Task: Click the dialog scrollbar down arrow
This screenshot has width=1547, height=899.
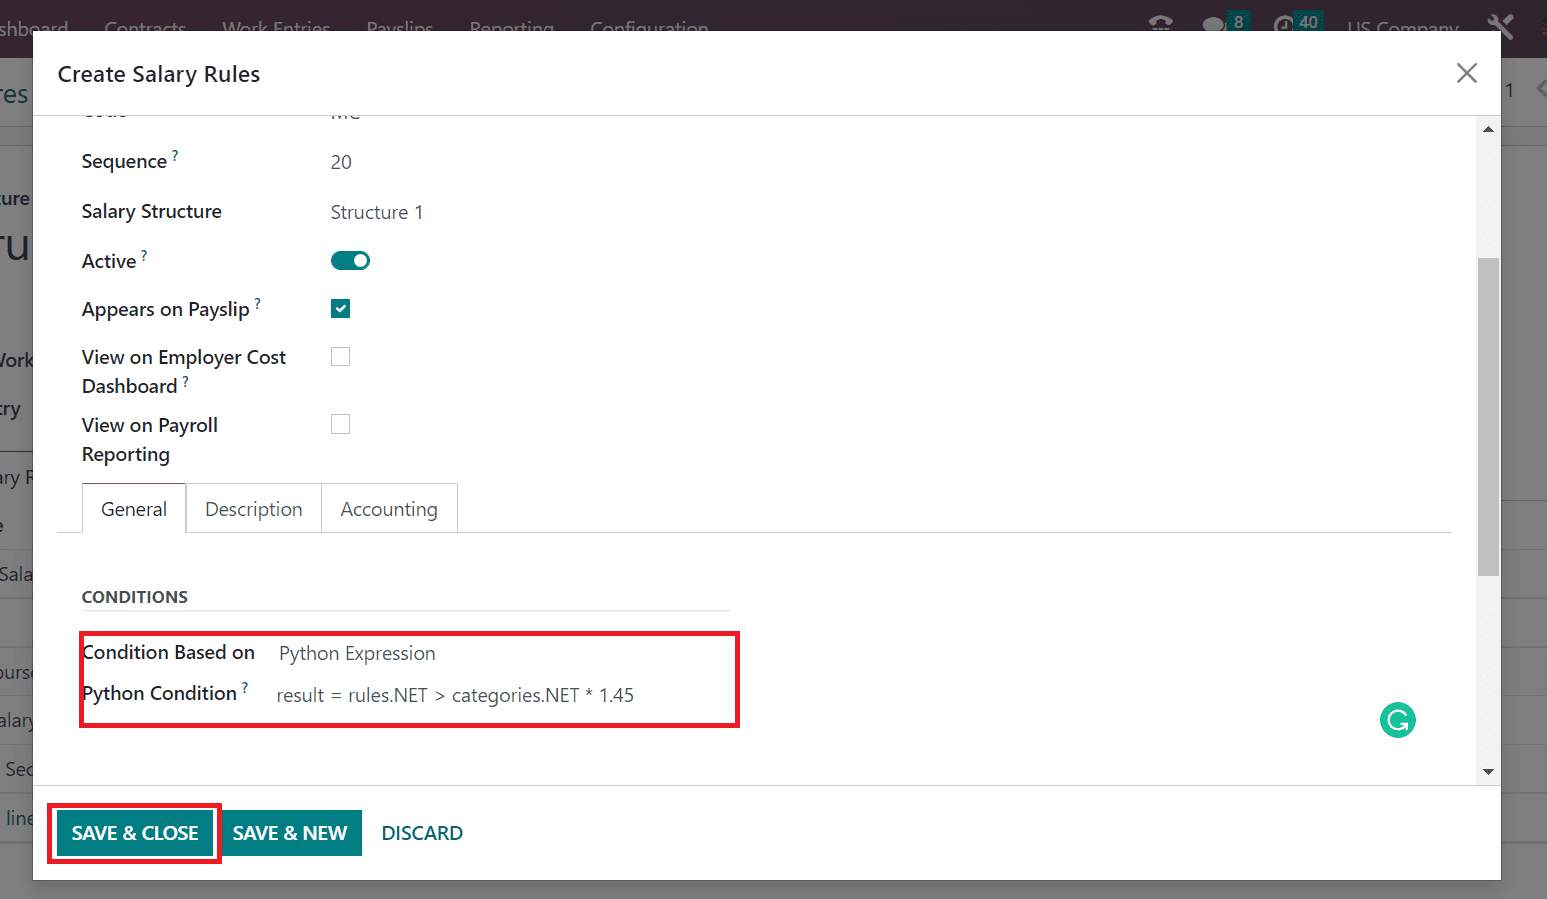Action: pos(1488,772)
